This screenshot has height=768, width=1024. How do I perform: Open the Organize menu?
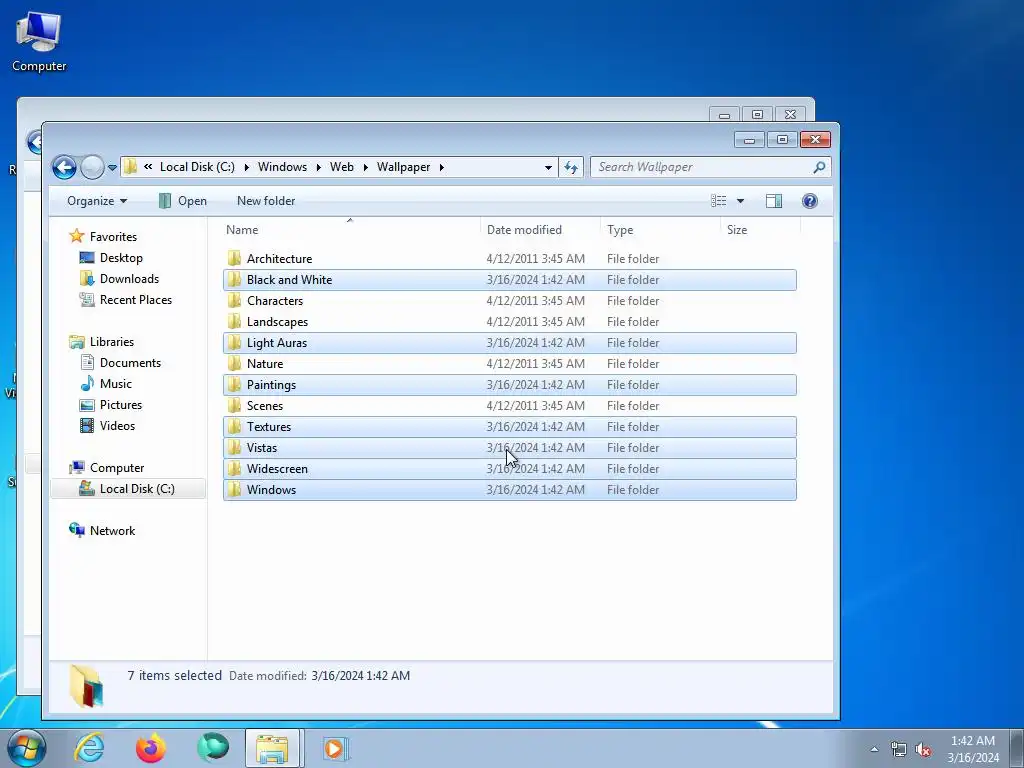[97, 201]
